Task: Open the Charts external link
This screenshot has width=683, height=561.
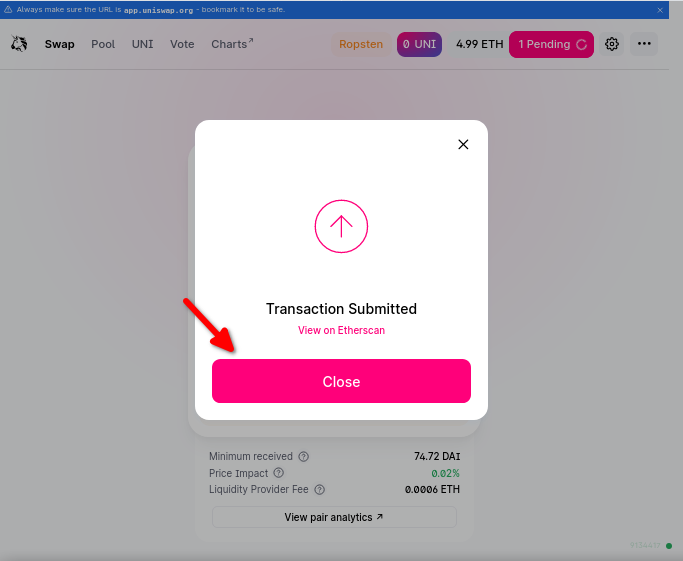Action: (x=232, y=44)
